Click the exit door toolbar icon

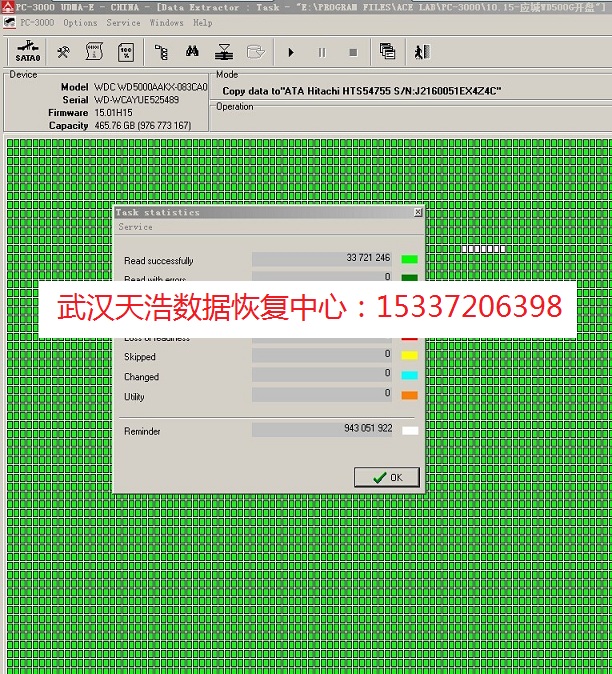(x=422, y=51)
